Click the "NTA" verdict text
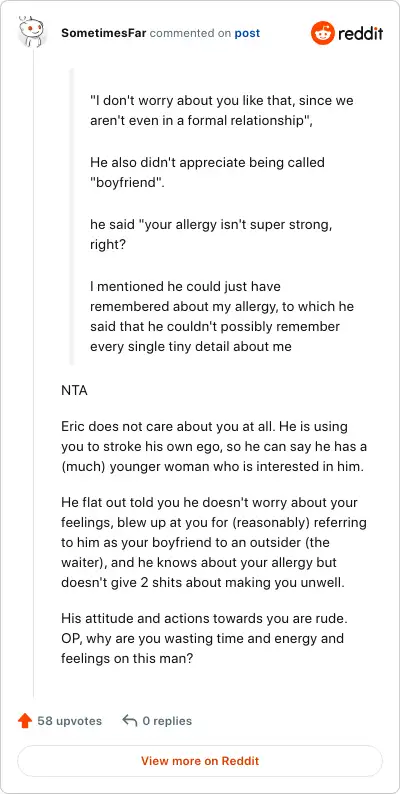Screen dimensions: 400x794 [74, 391]
